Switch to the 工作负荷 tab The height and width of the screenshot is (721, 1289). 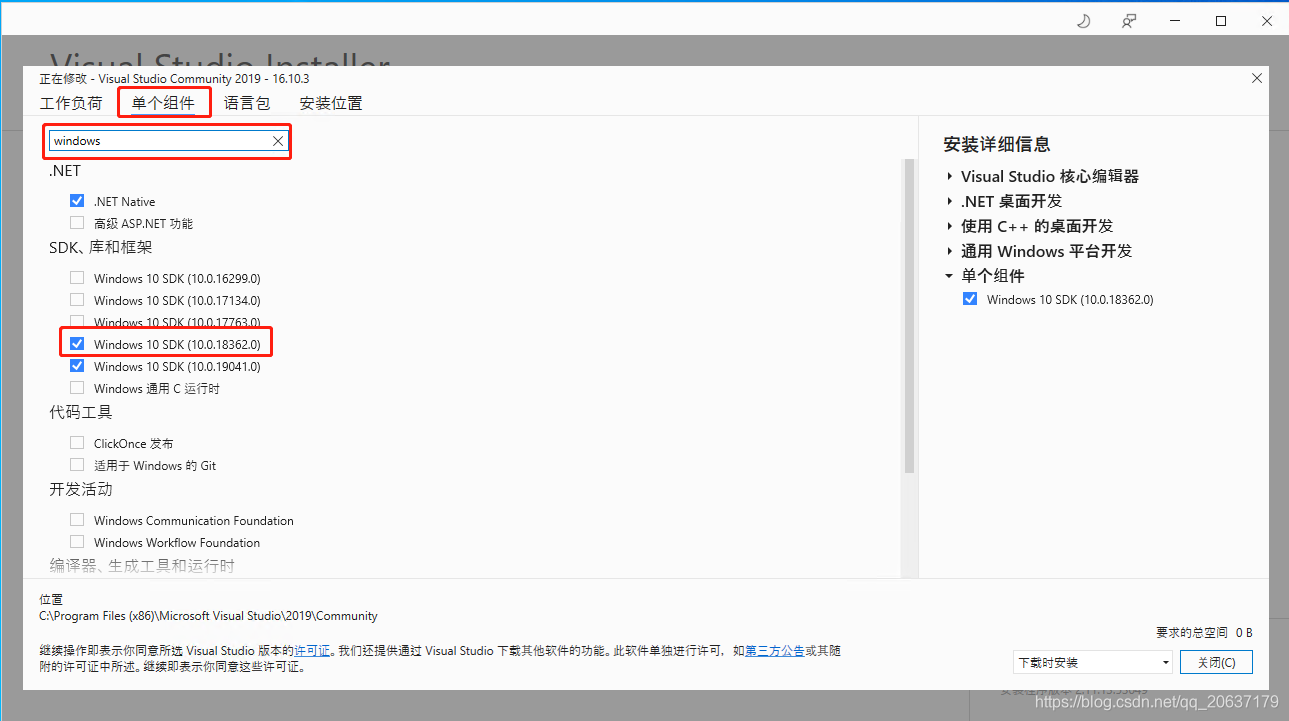71,103
